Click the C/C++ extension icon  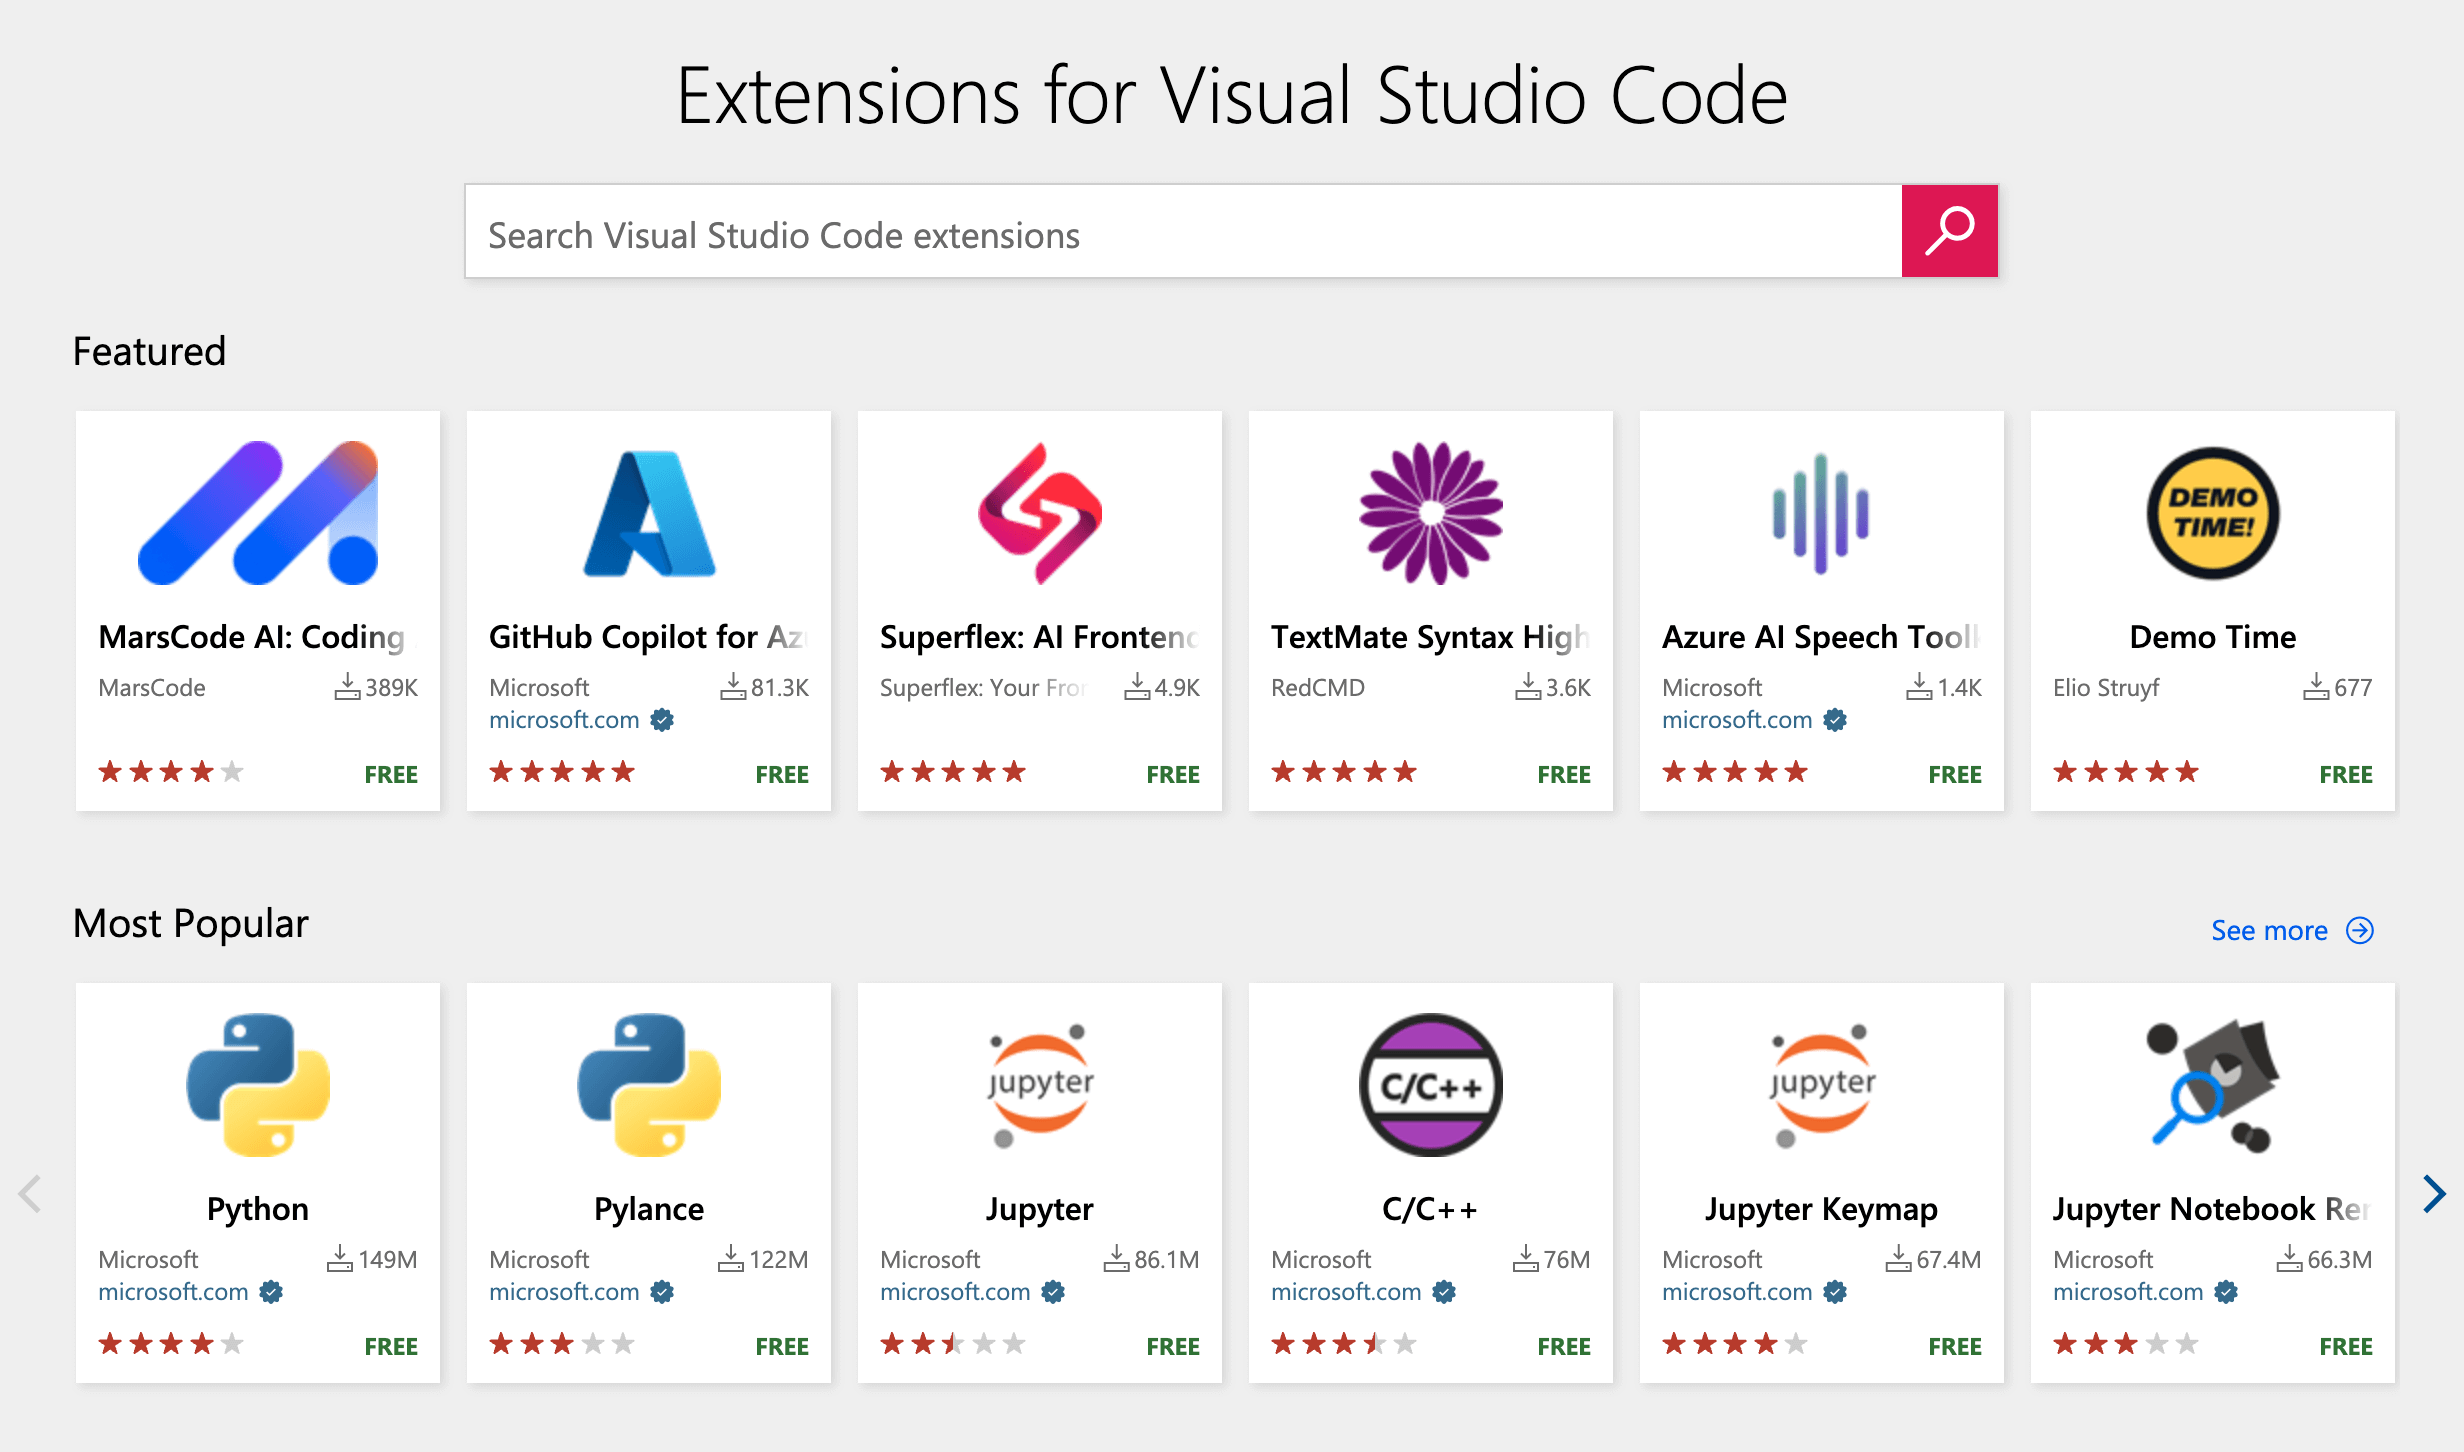point(1431,1085)
